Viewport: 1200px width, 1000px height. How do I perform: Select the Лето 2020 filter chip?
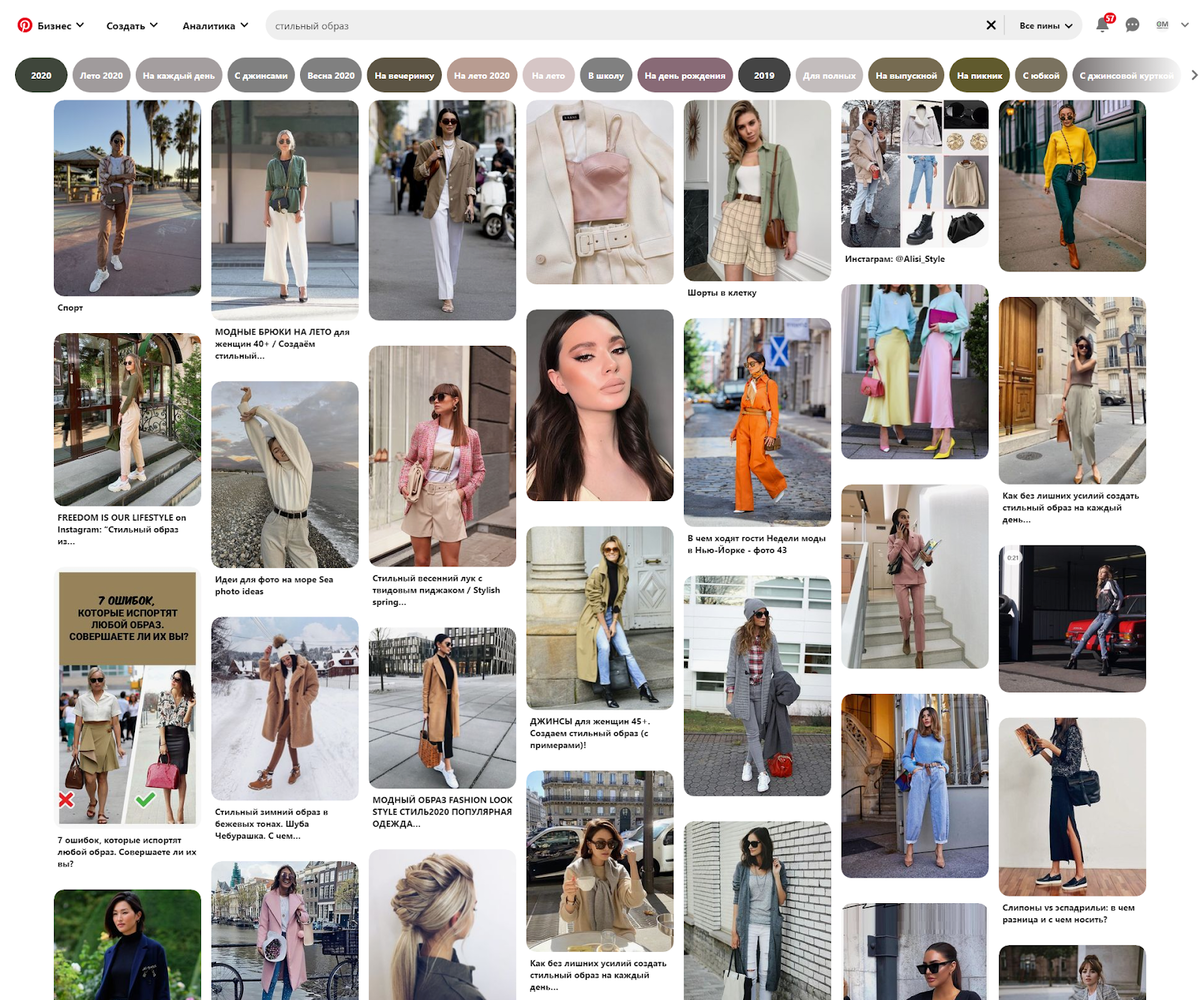click(x=101, y=75)
